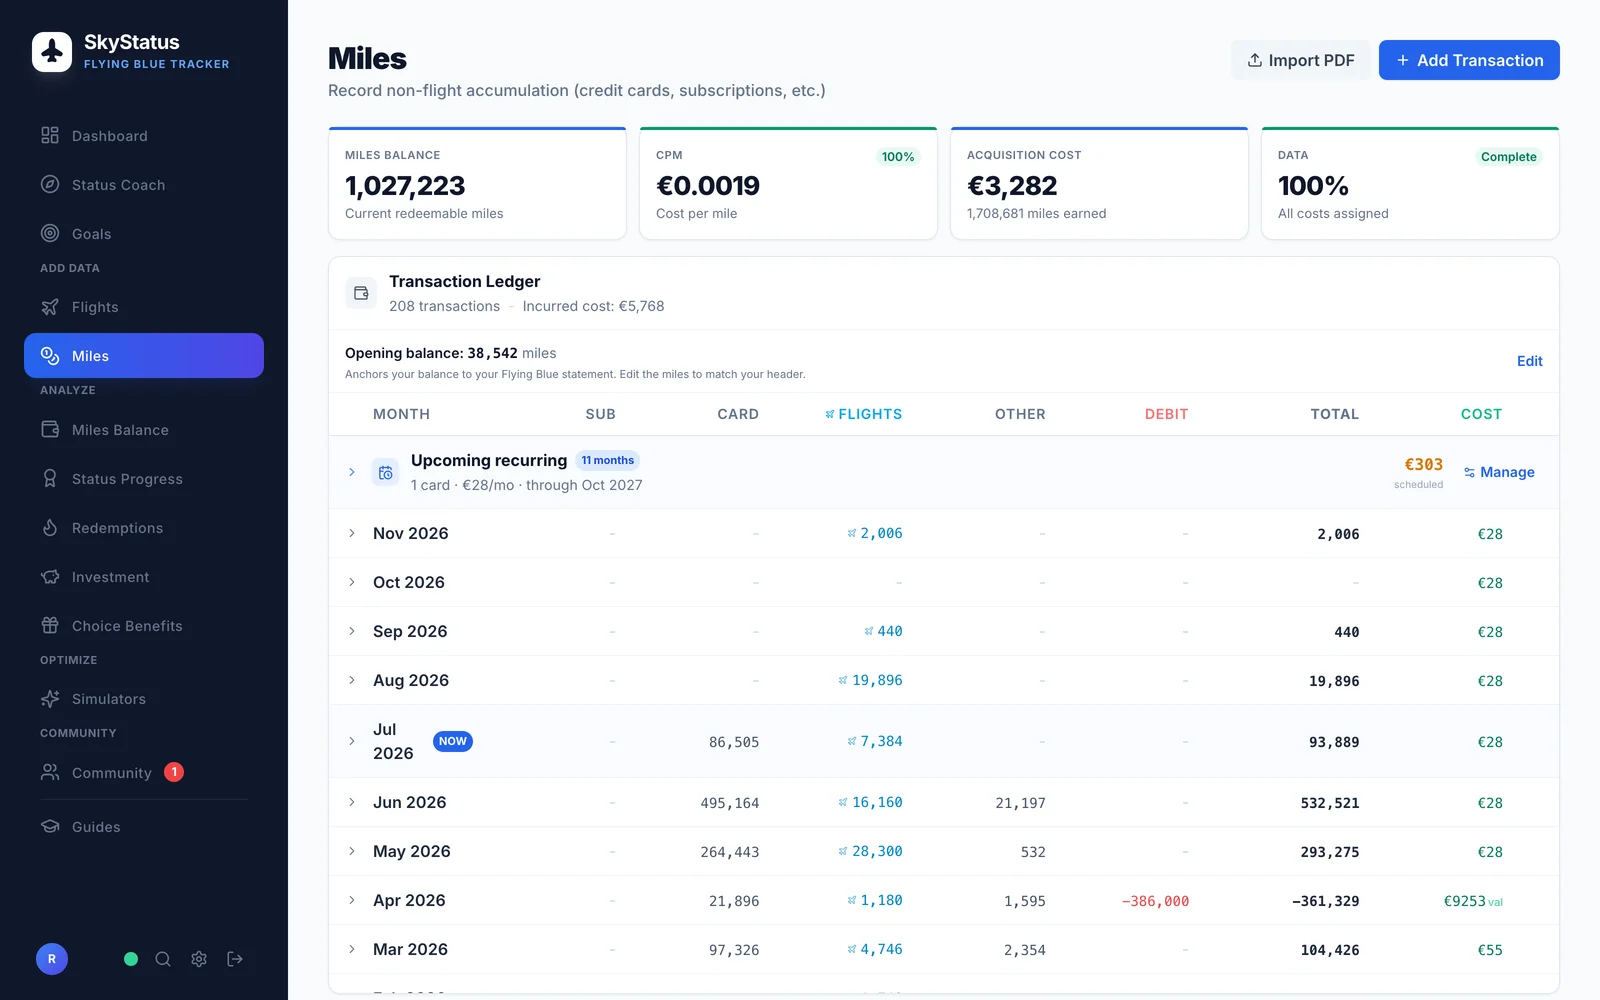Click the Status Coach compass icon
The image size is (1600, 1000).
tap(50, 184)
